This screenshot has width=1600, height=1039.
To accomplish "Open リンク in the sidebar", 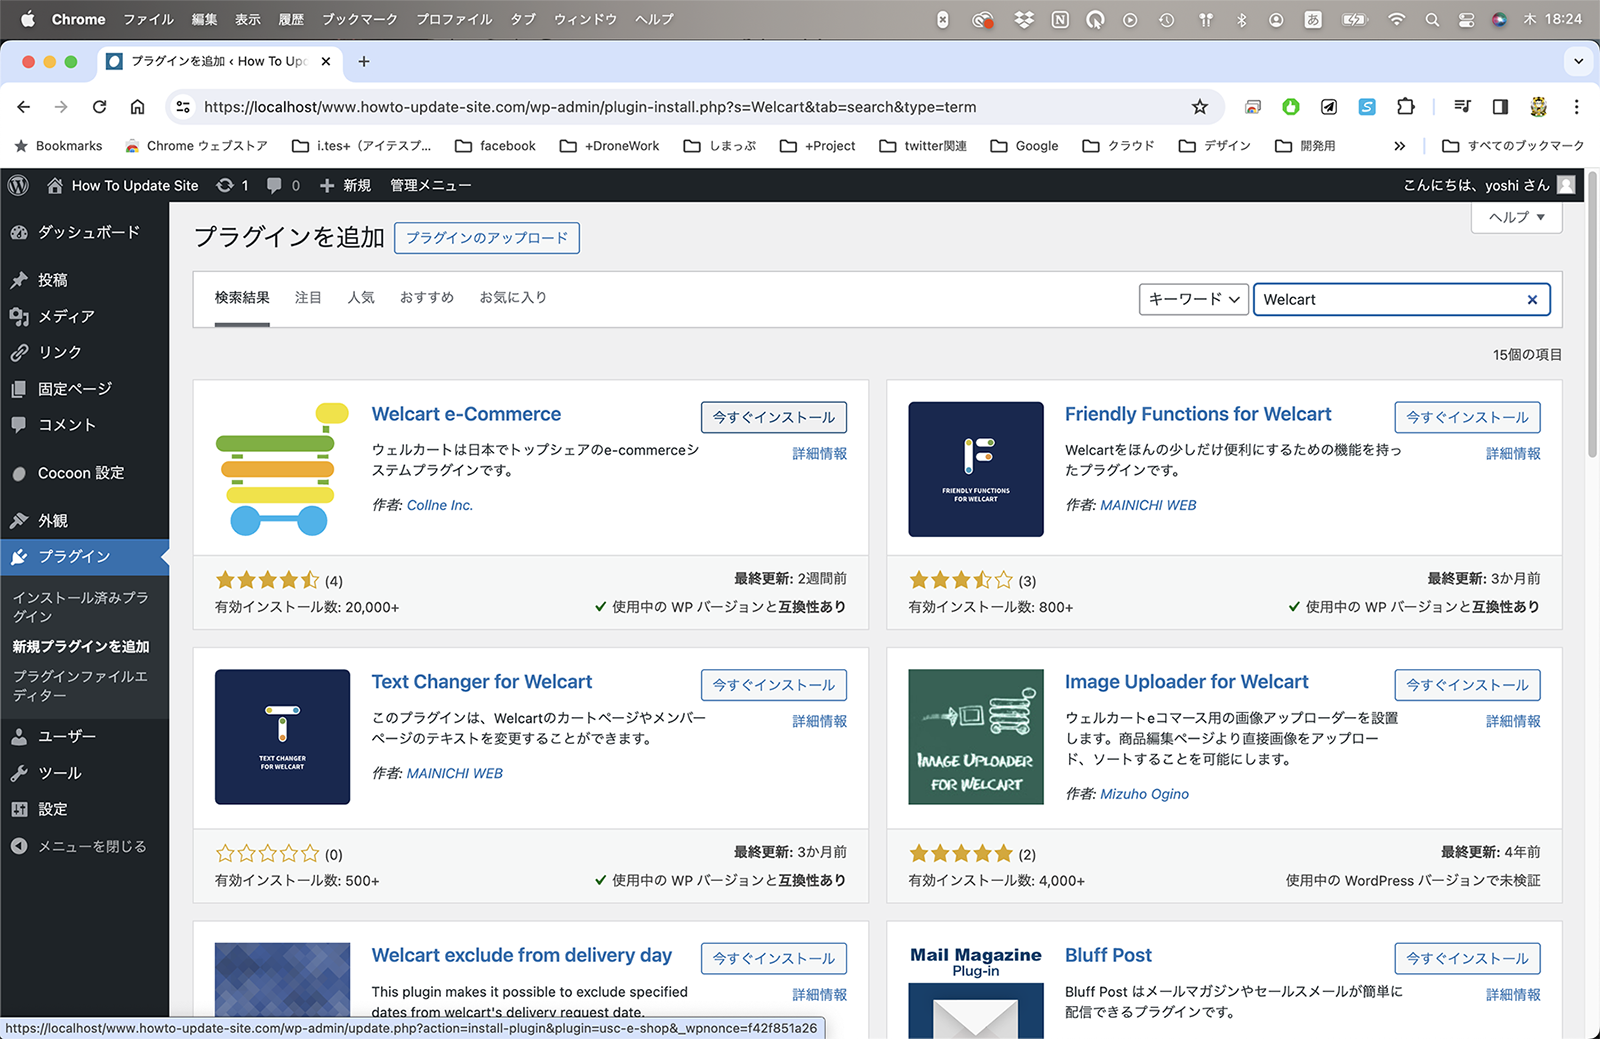I will 85,352.
